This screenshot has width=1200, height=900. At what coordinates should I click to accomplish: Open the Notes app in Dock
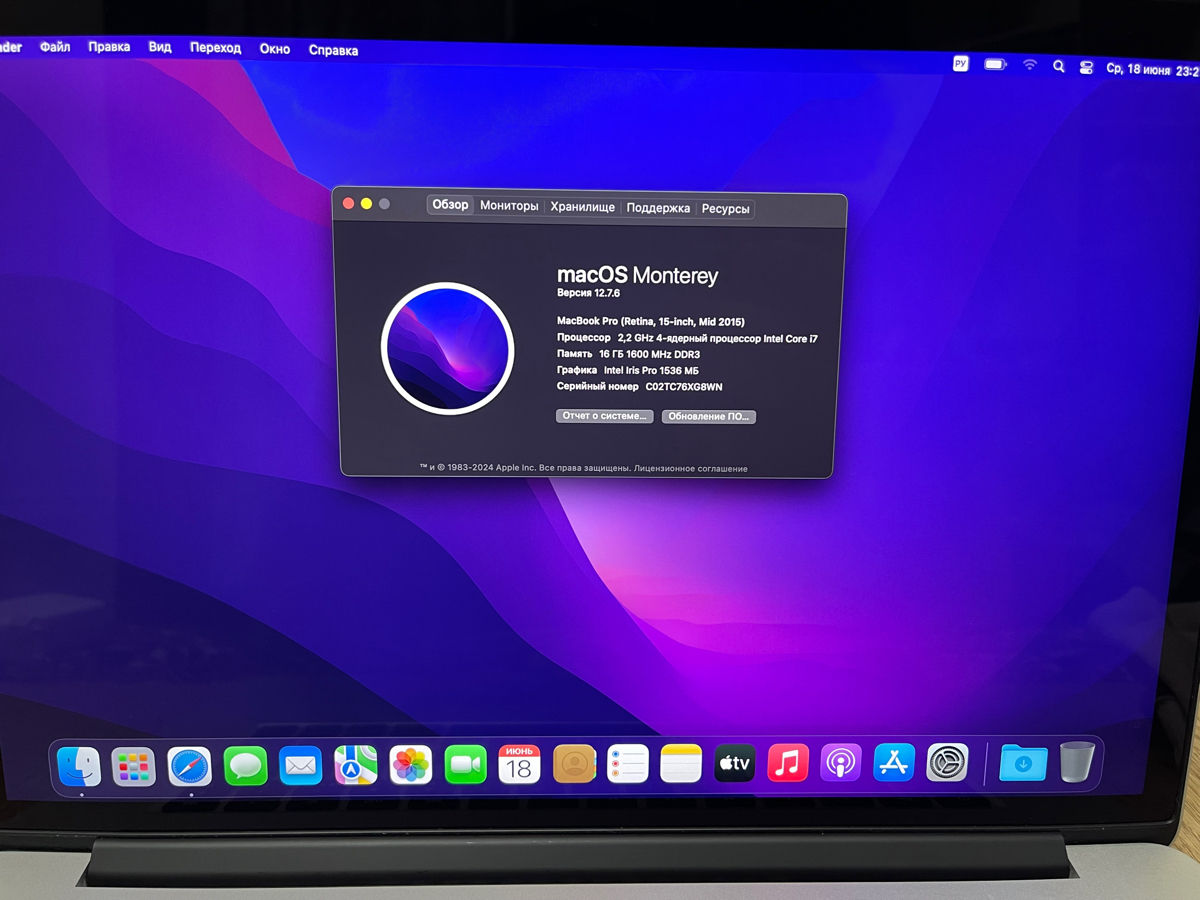pos(681,764)
